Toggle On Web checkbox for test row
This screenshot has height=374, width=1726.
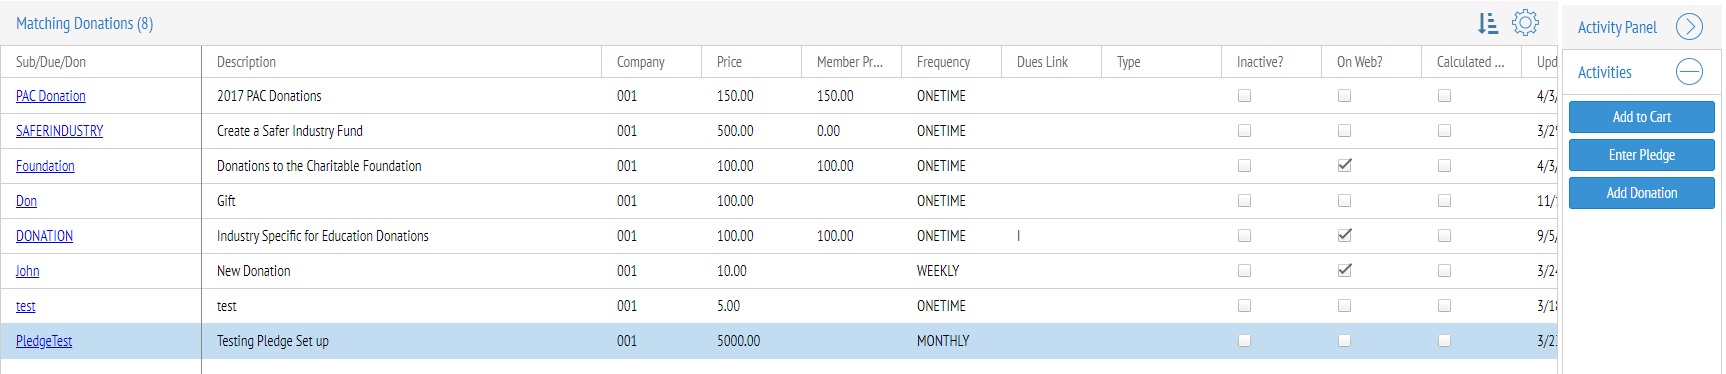pyautogui.click(x=1344, y=306)
